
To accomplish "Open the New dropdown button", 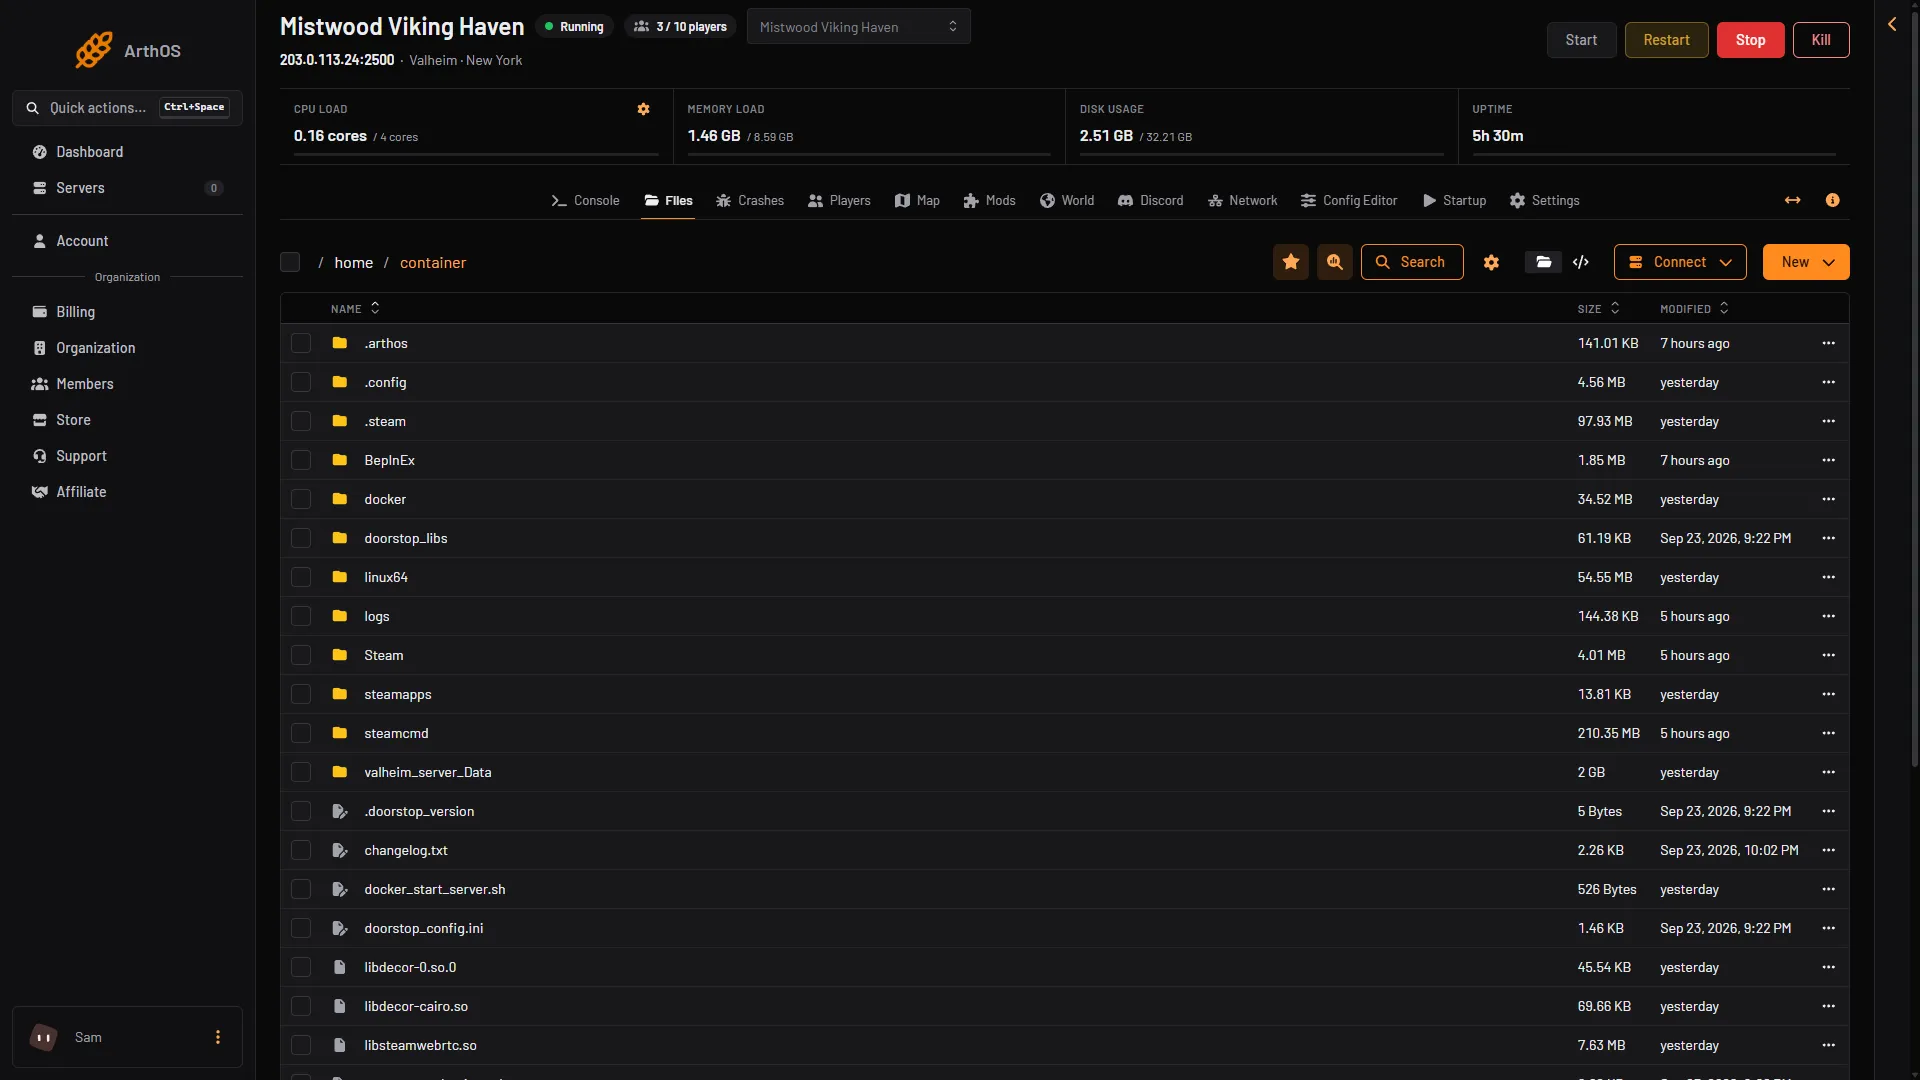I will pyautogui.click(x=1806, y=262).
